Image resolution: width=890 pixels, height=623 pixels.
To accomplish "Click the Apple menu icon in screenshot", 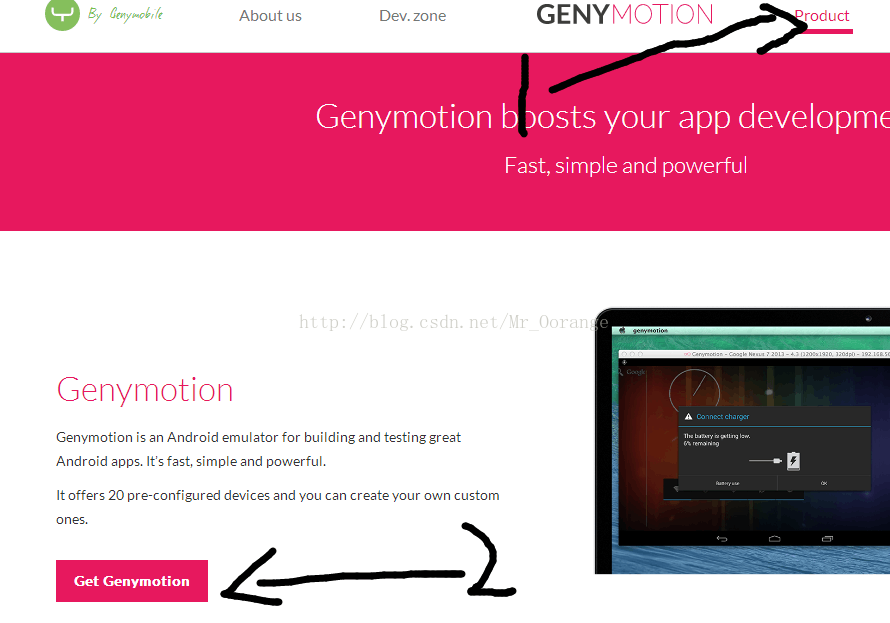I will 622,330.
